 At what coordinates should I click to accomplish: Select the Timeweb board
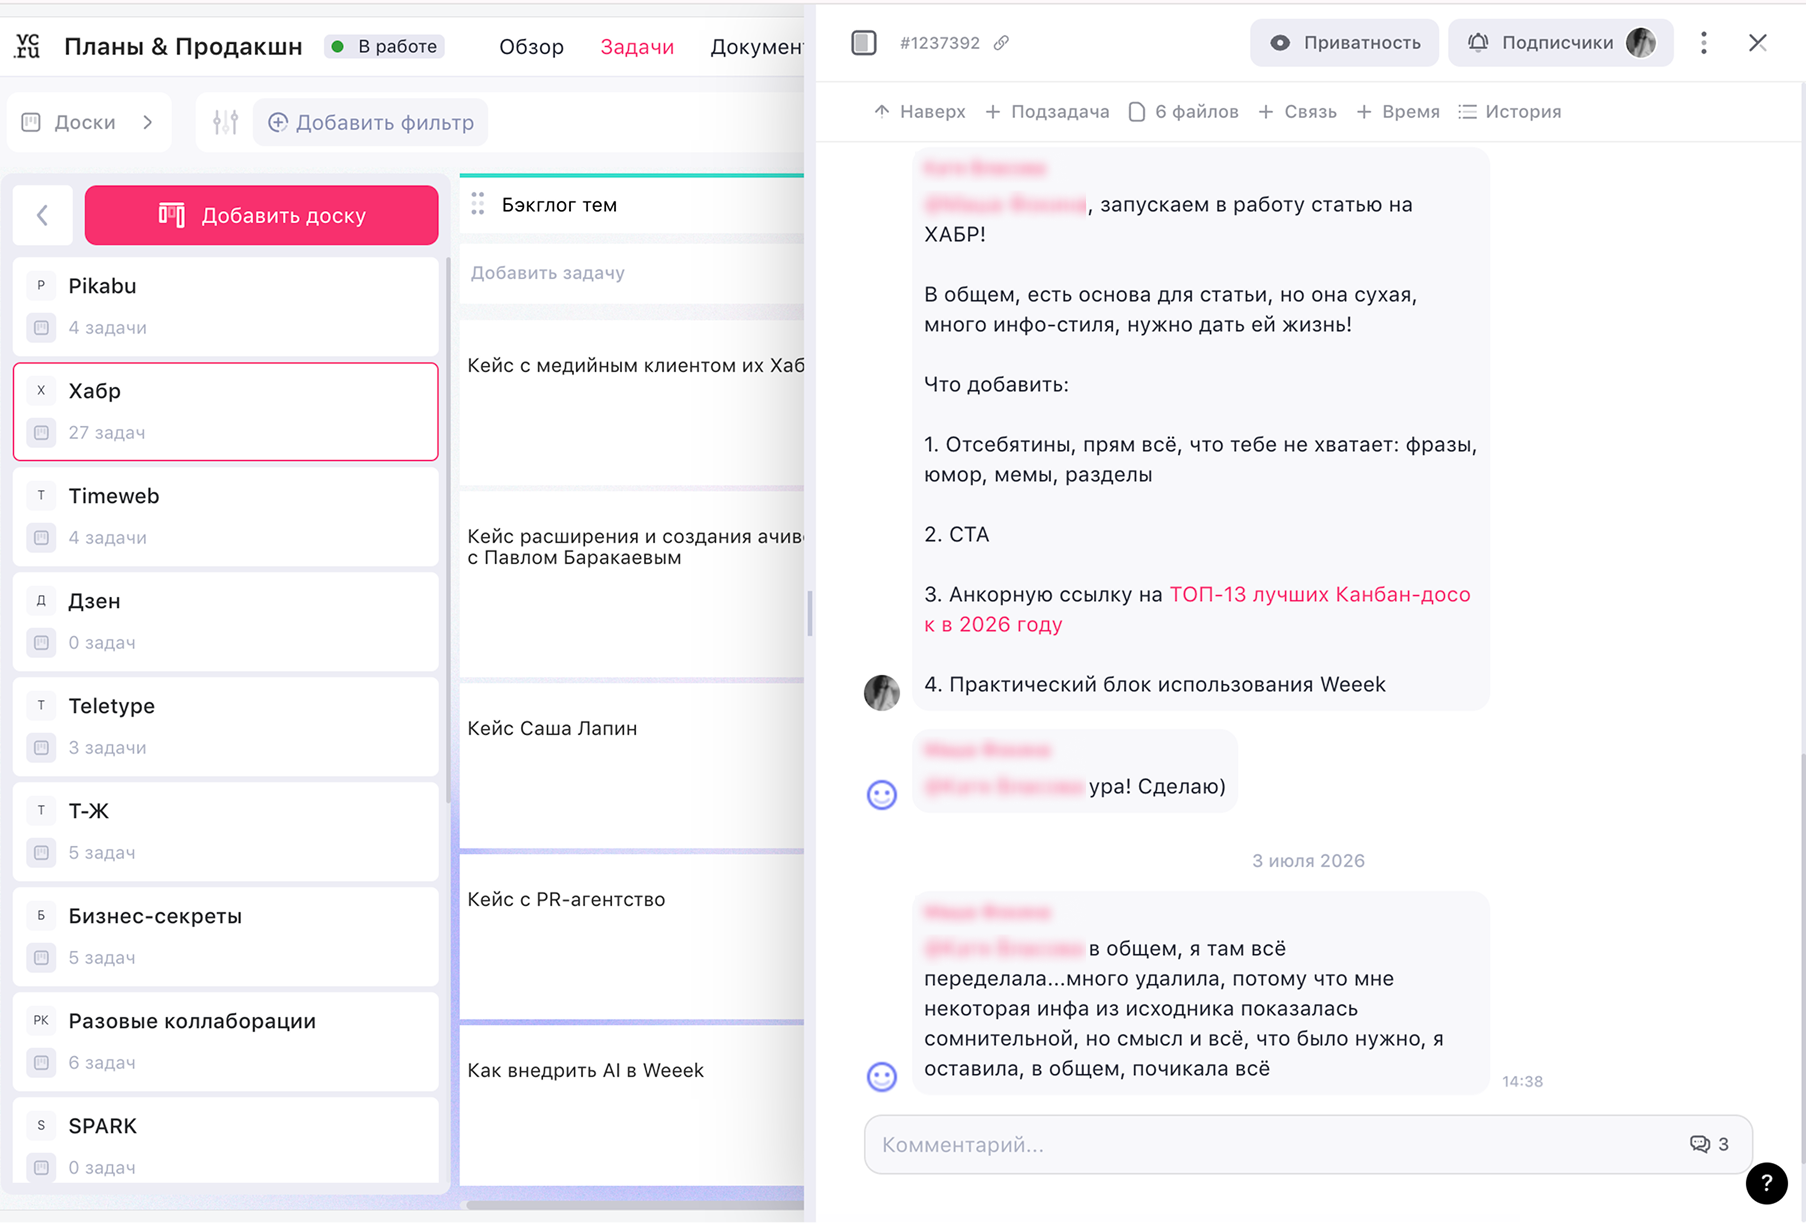(x=226, y=516)
